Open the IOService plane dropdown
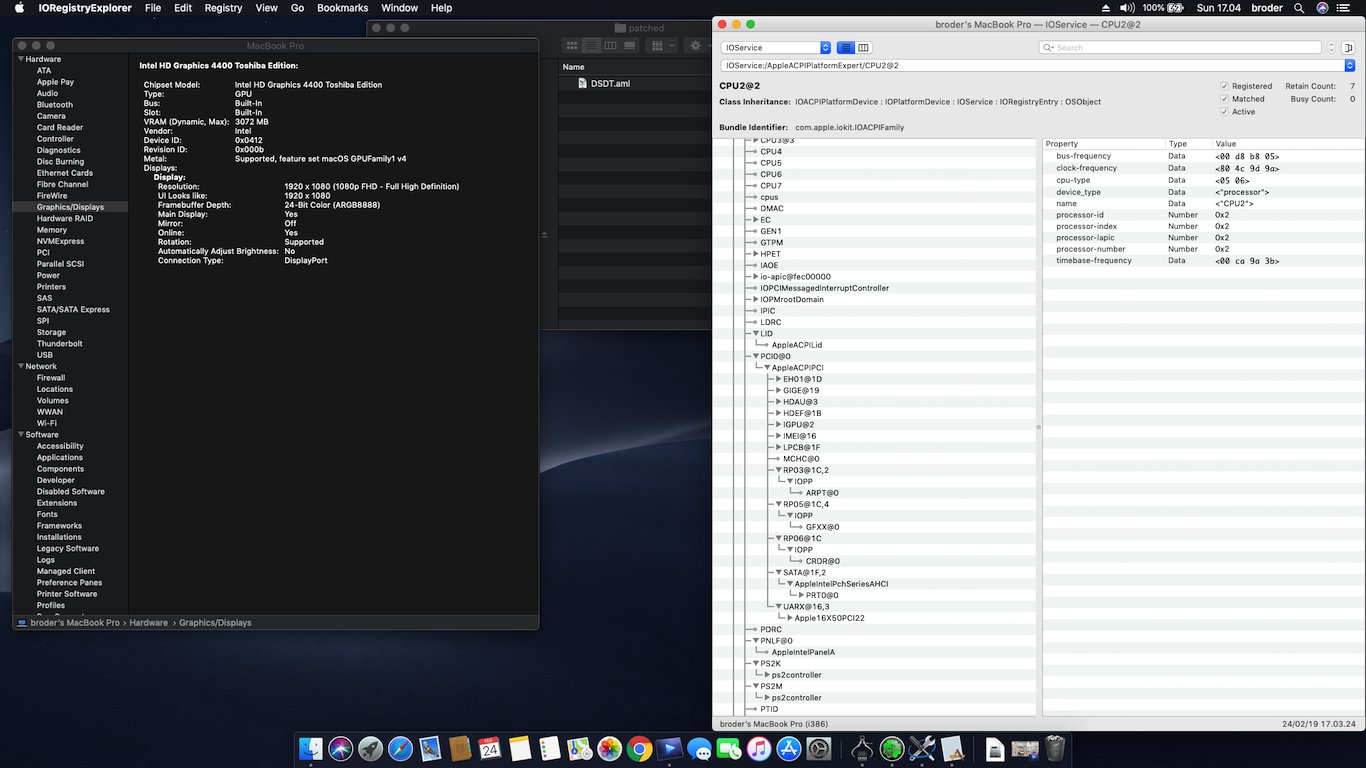This screenshot has height=768, width=1366. tap(776, 48)
